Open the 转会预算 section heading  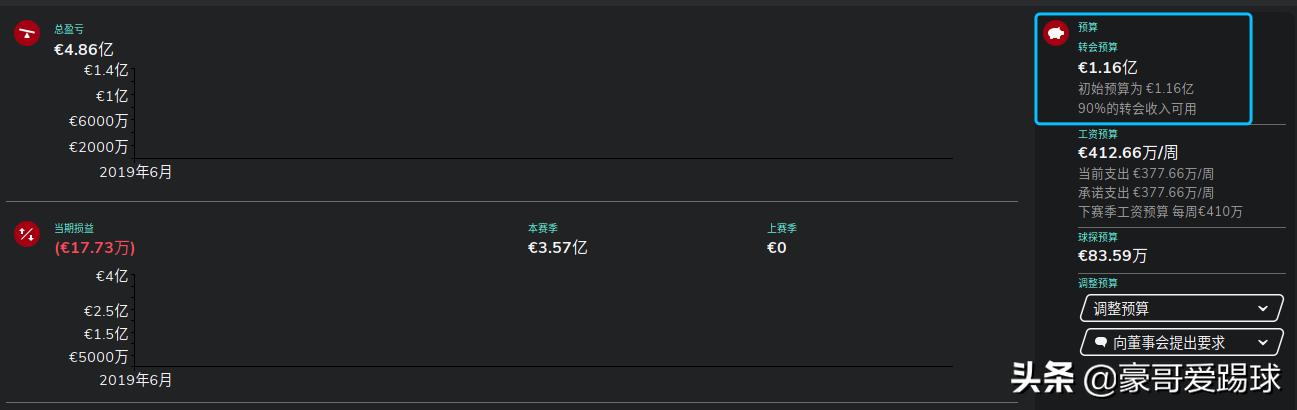point(1098,47)
